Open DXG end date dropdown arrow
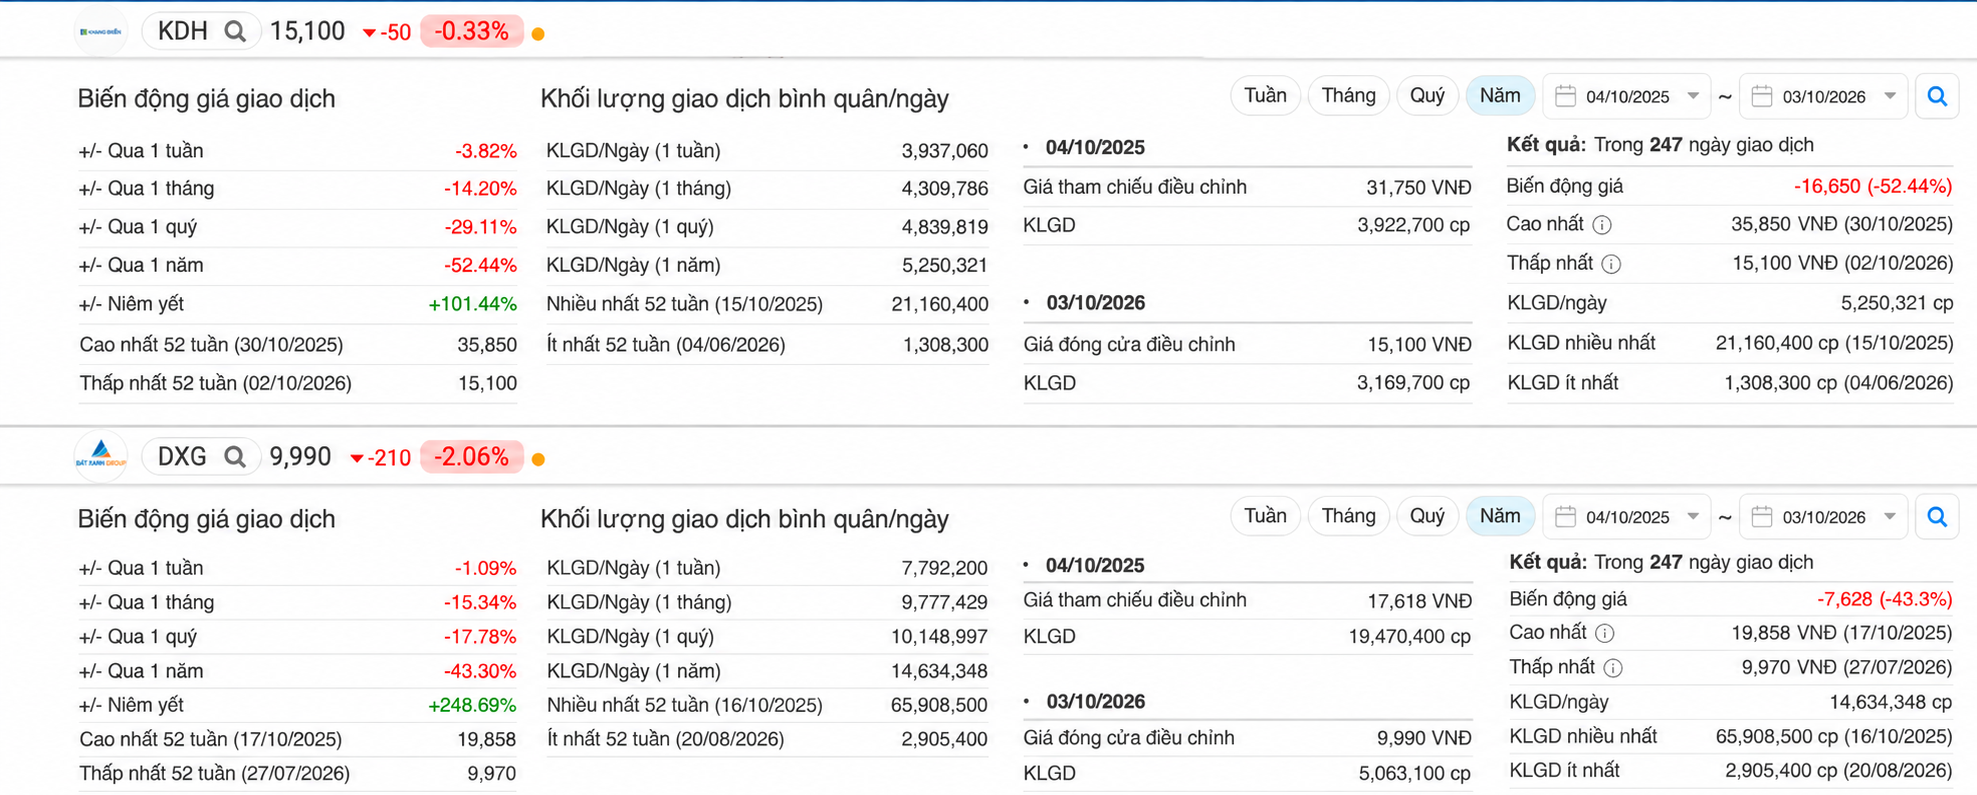 (1890, 516)
